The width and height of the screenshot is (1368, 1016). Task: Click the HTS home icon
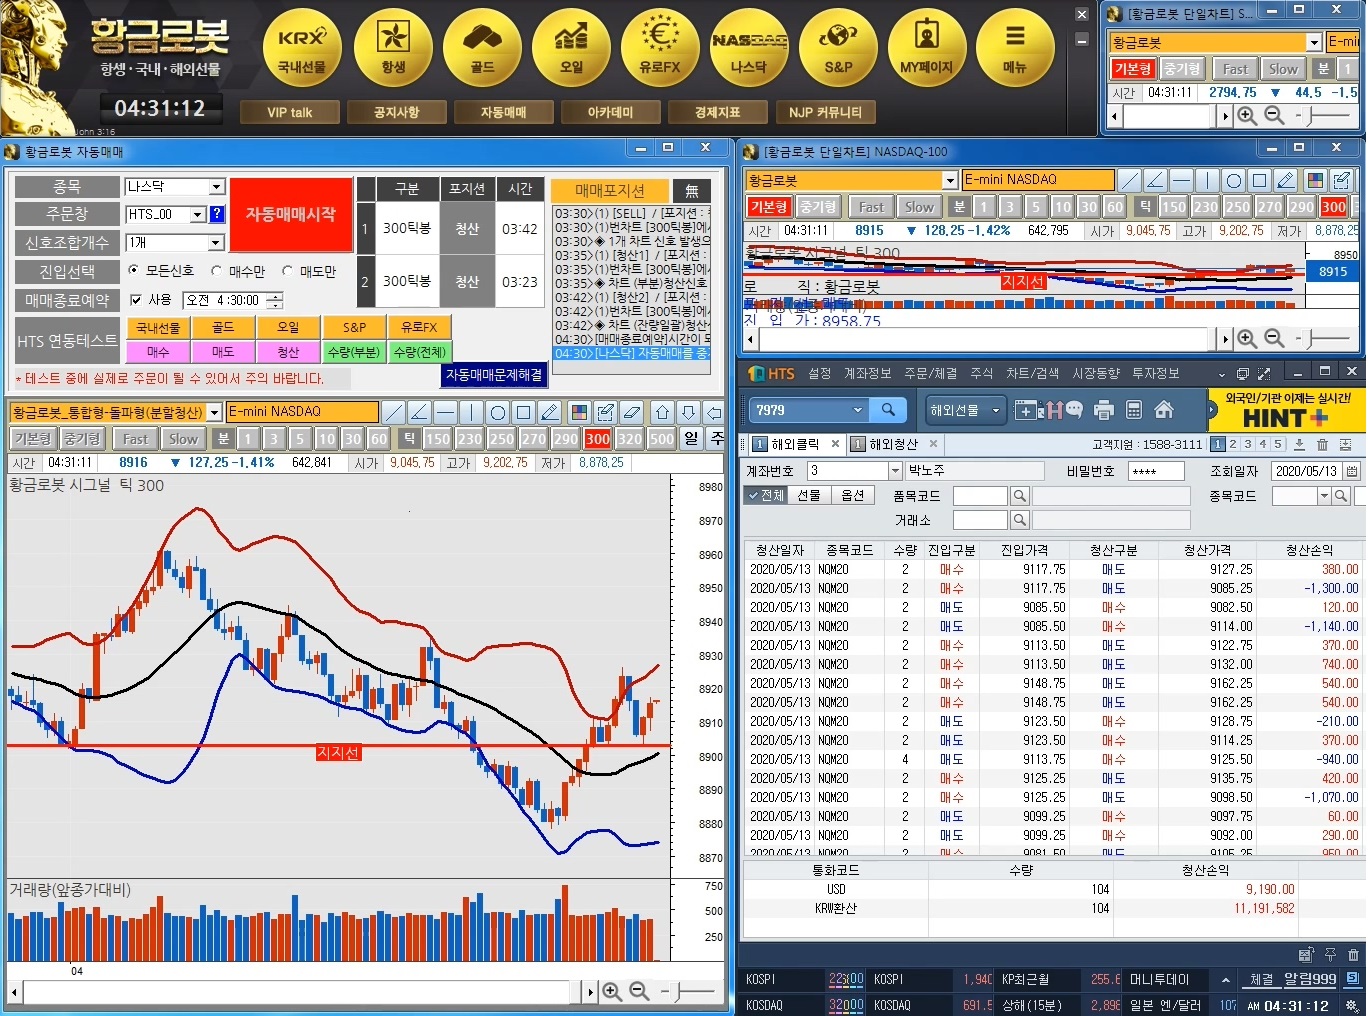[1164, 410]
